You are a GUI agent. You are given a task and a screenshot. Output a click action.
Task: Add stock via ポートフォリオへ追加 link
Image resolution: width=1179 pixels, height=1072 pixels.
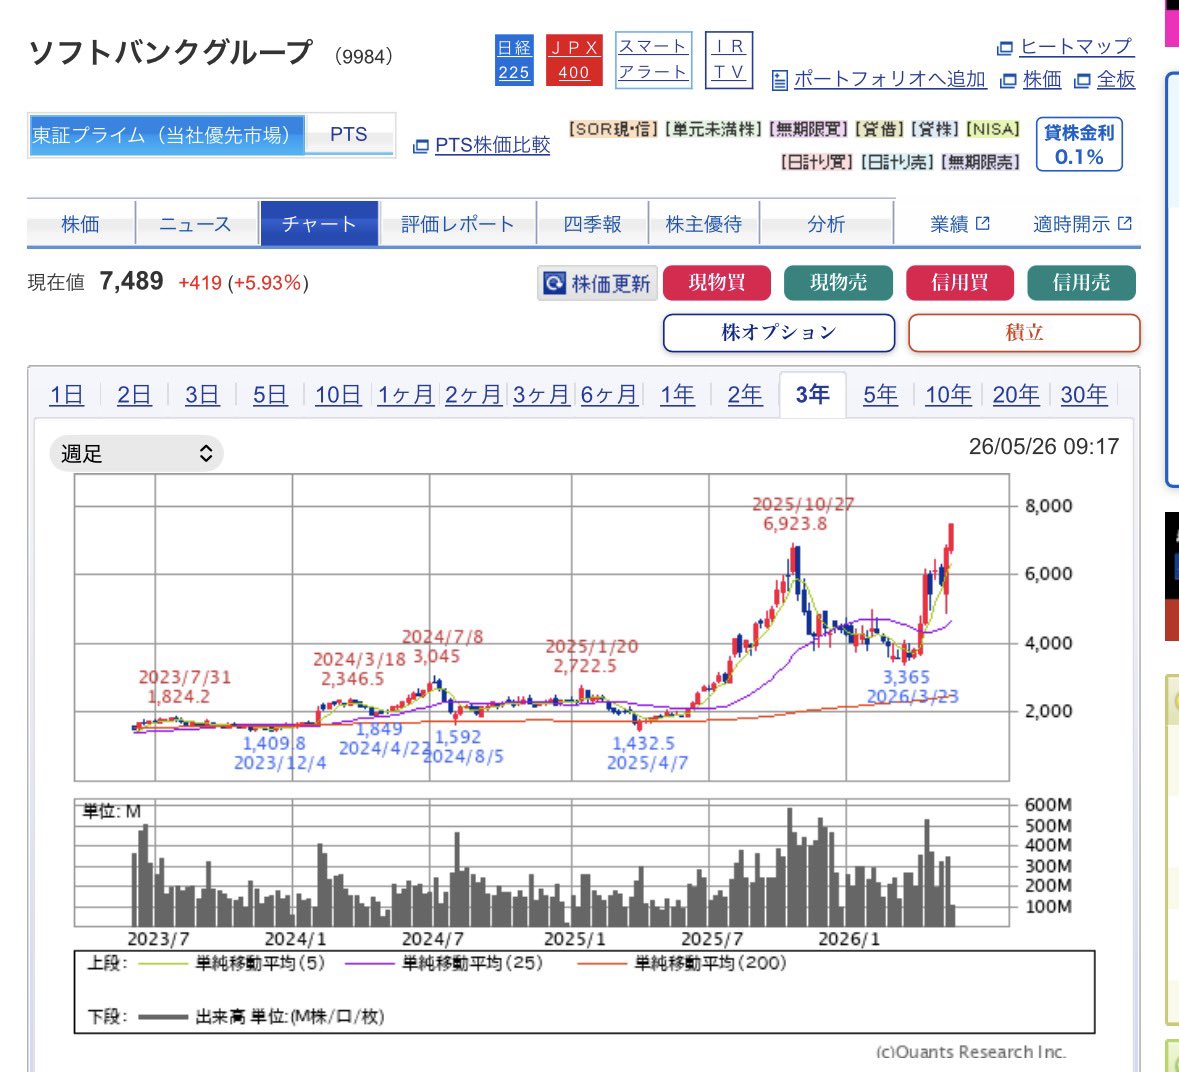point(890,79)
